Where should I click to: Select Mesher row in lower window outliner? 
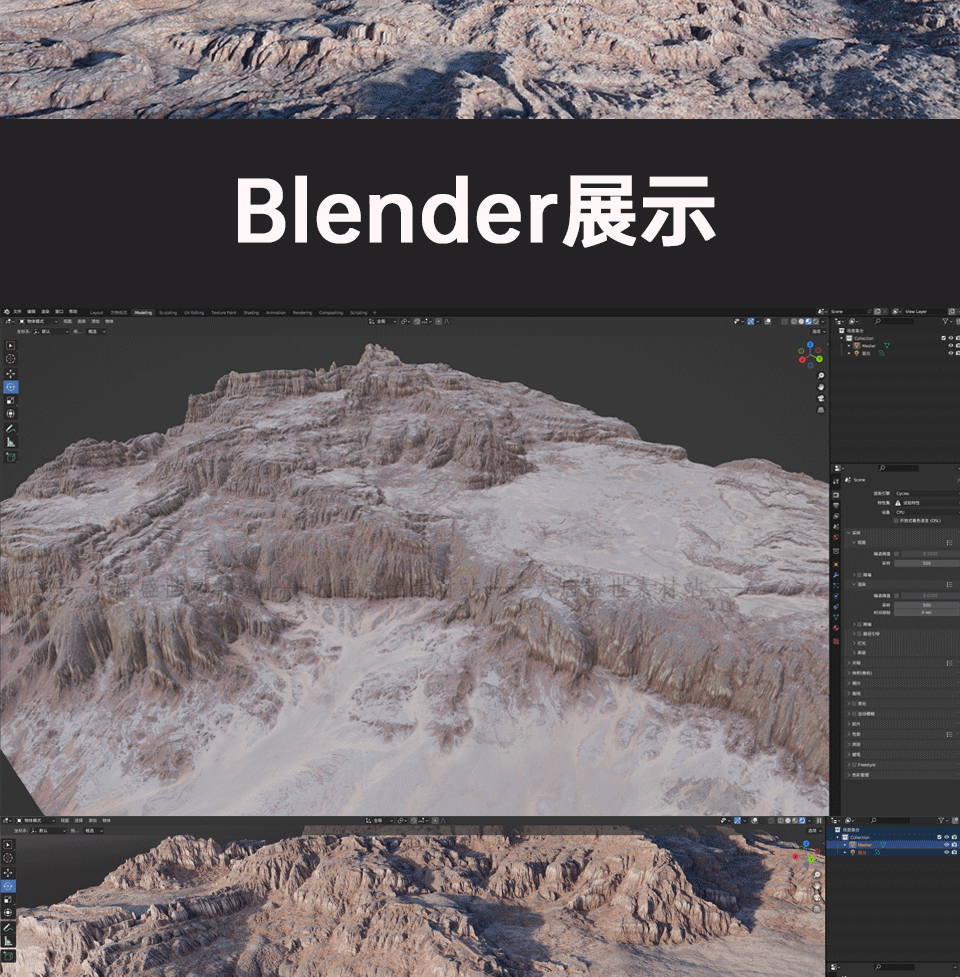click(x=892, y=845)
